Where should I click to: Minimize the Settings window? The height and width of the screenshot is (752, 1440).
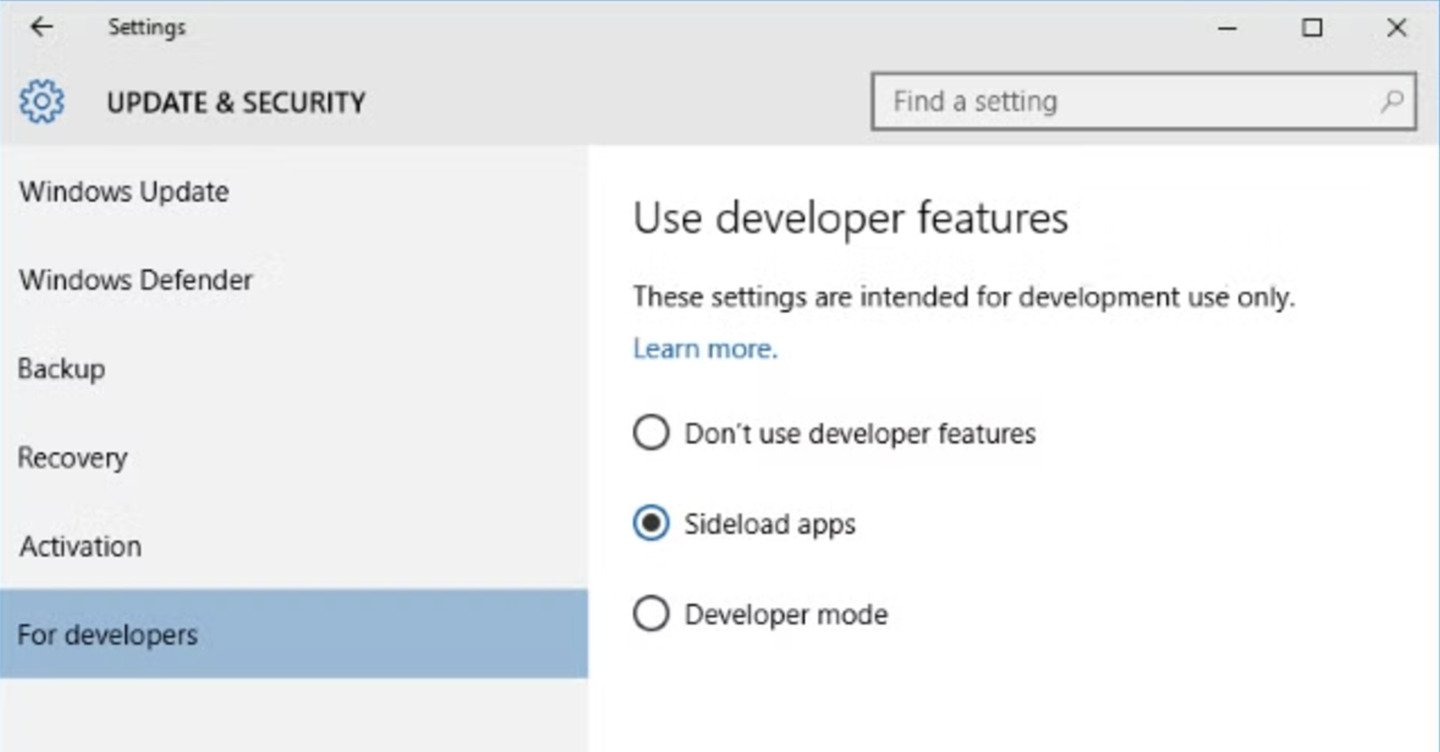pyautogui.click(x=1229, y=28)
